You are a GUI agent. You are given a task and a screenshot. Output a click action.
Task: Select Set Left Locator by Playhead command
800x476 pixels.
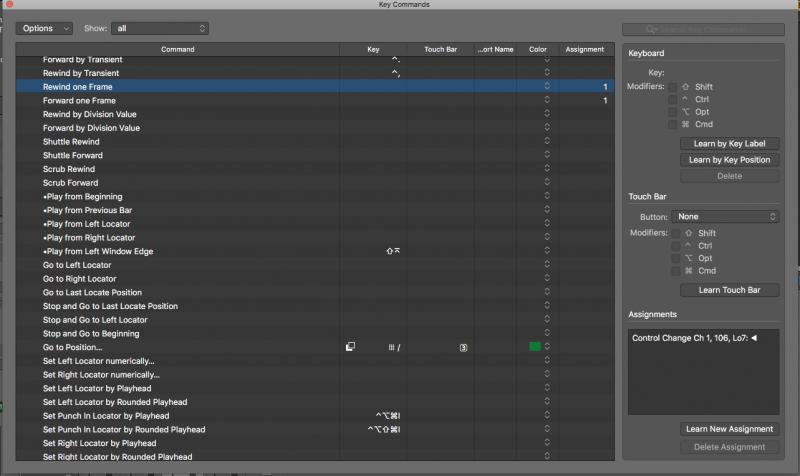coord(315,389)
